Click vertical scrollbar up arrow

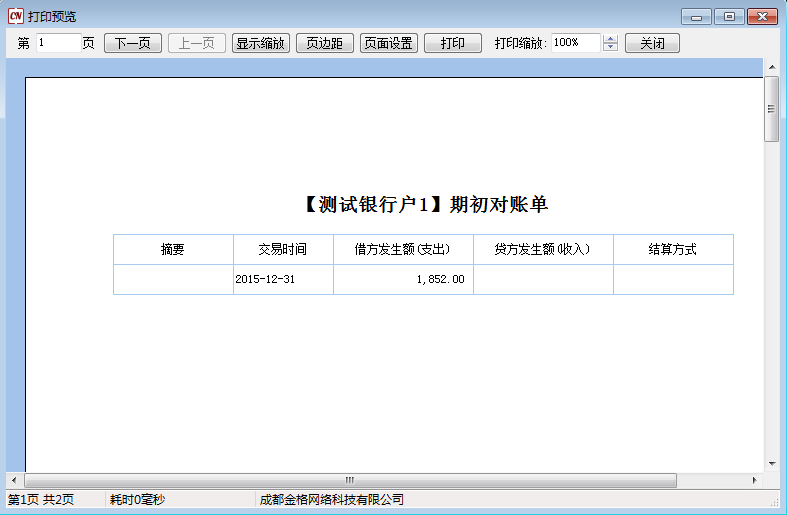(x=771, y=67)
